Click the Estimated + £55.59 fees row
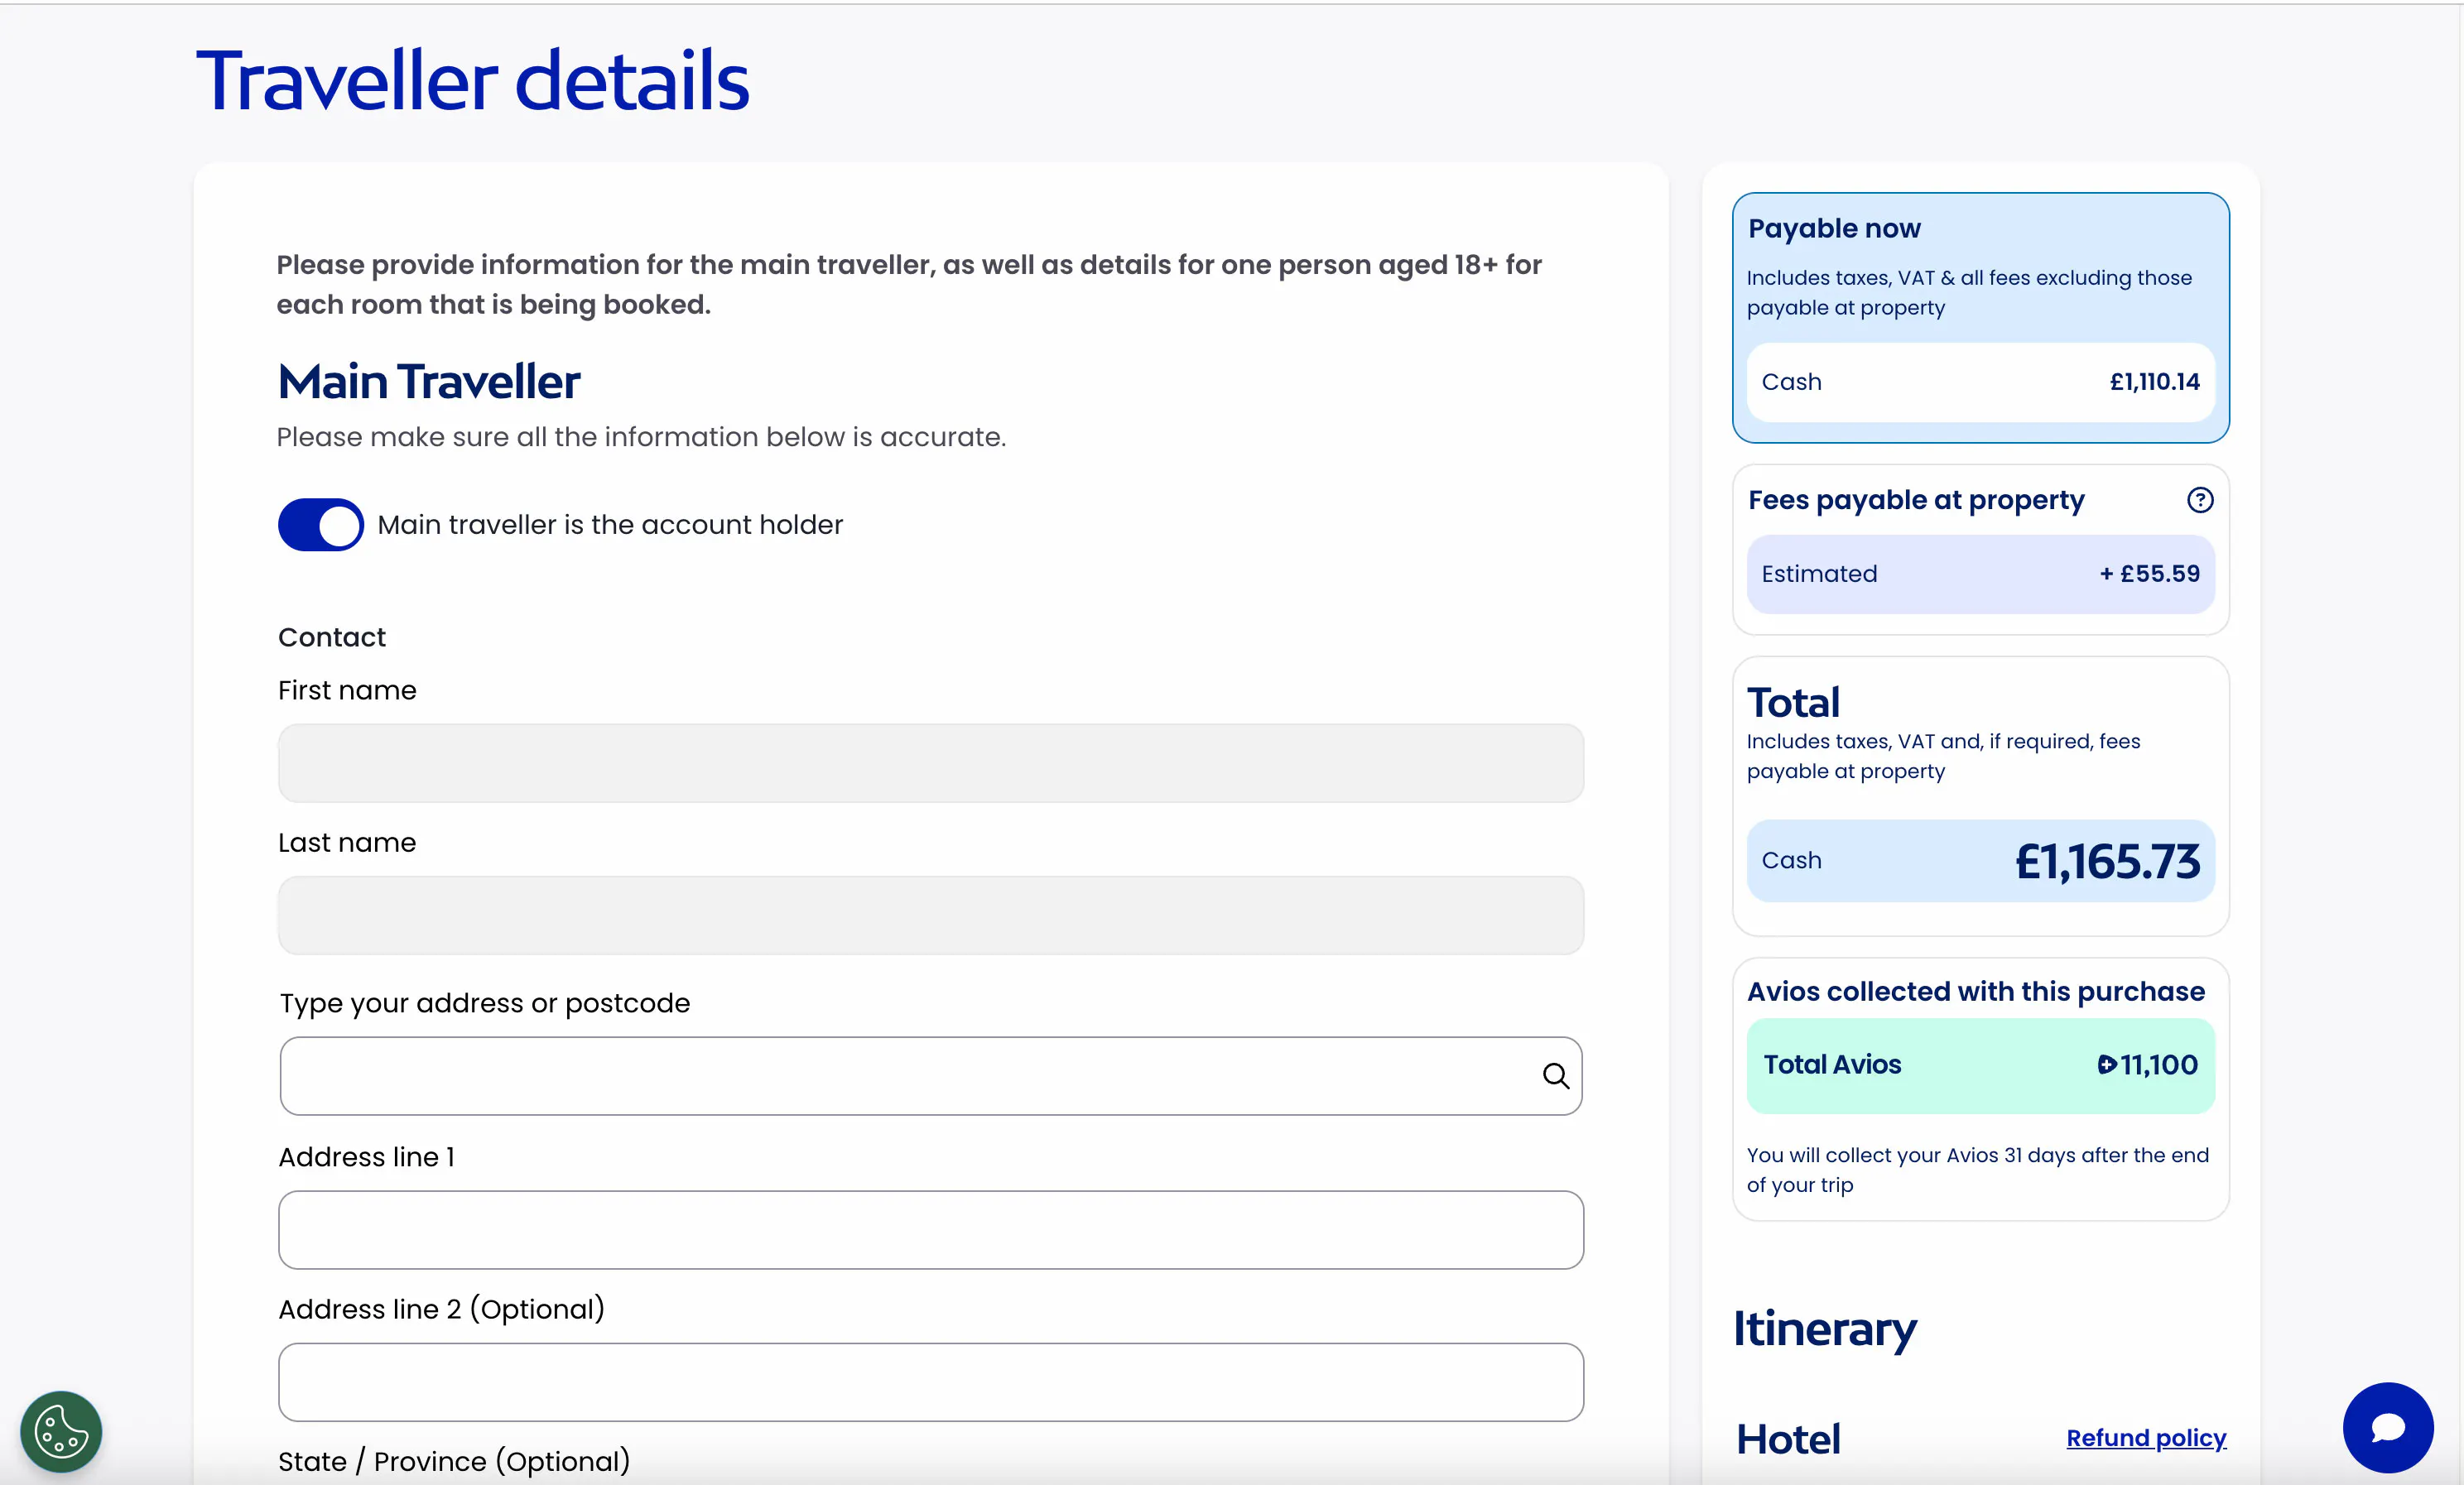2464x1485 pixels. point(1980,574)
